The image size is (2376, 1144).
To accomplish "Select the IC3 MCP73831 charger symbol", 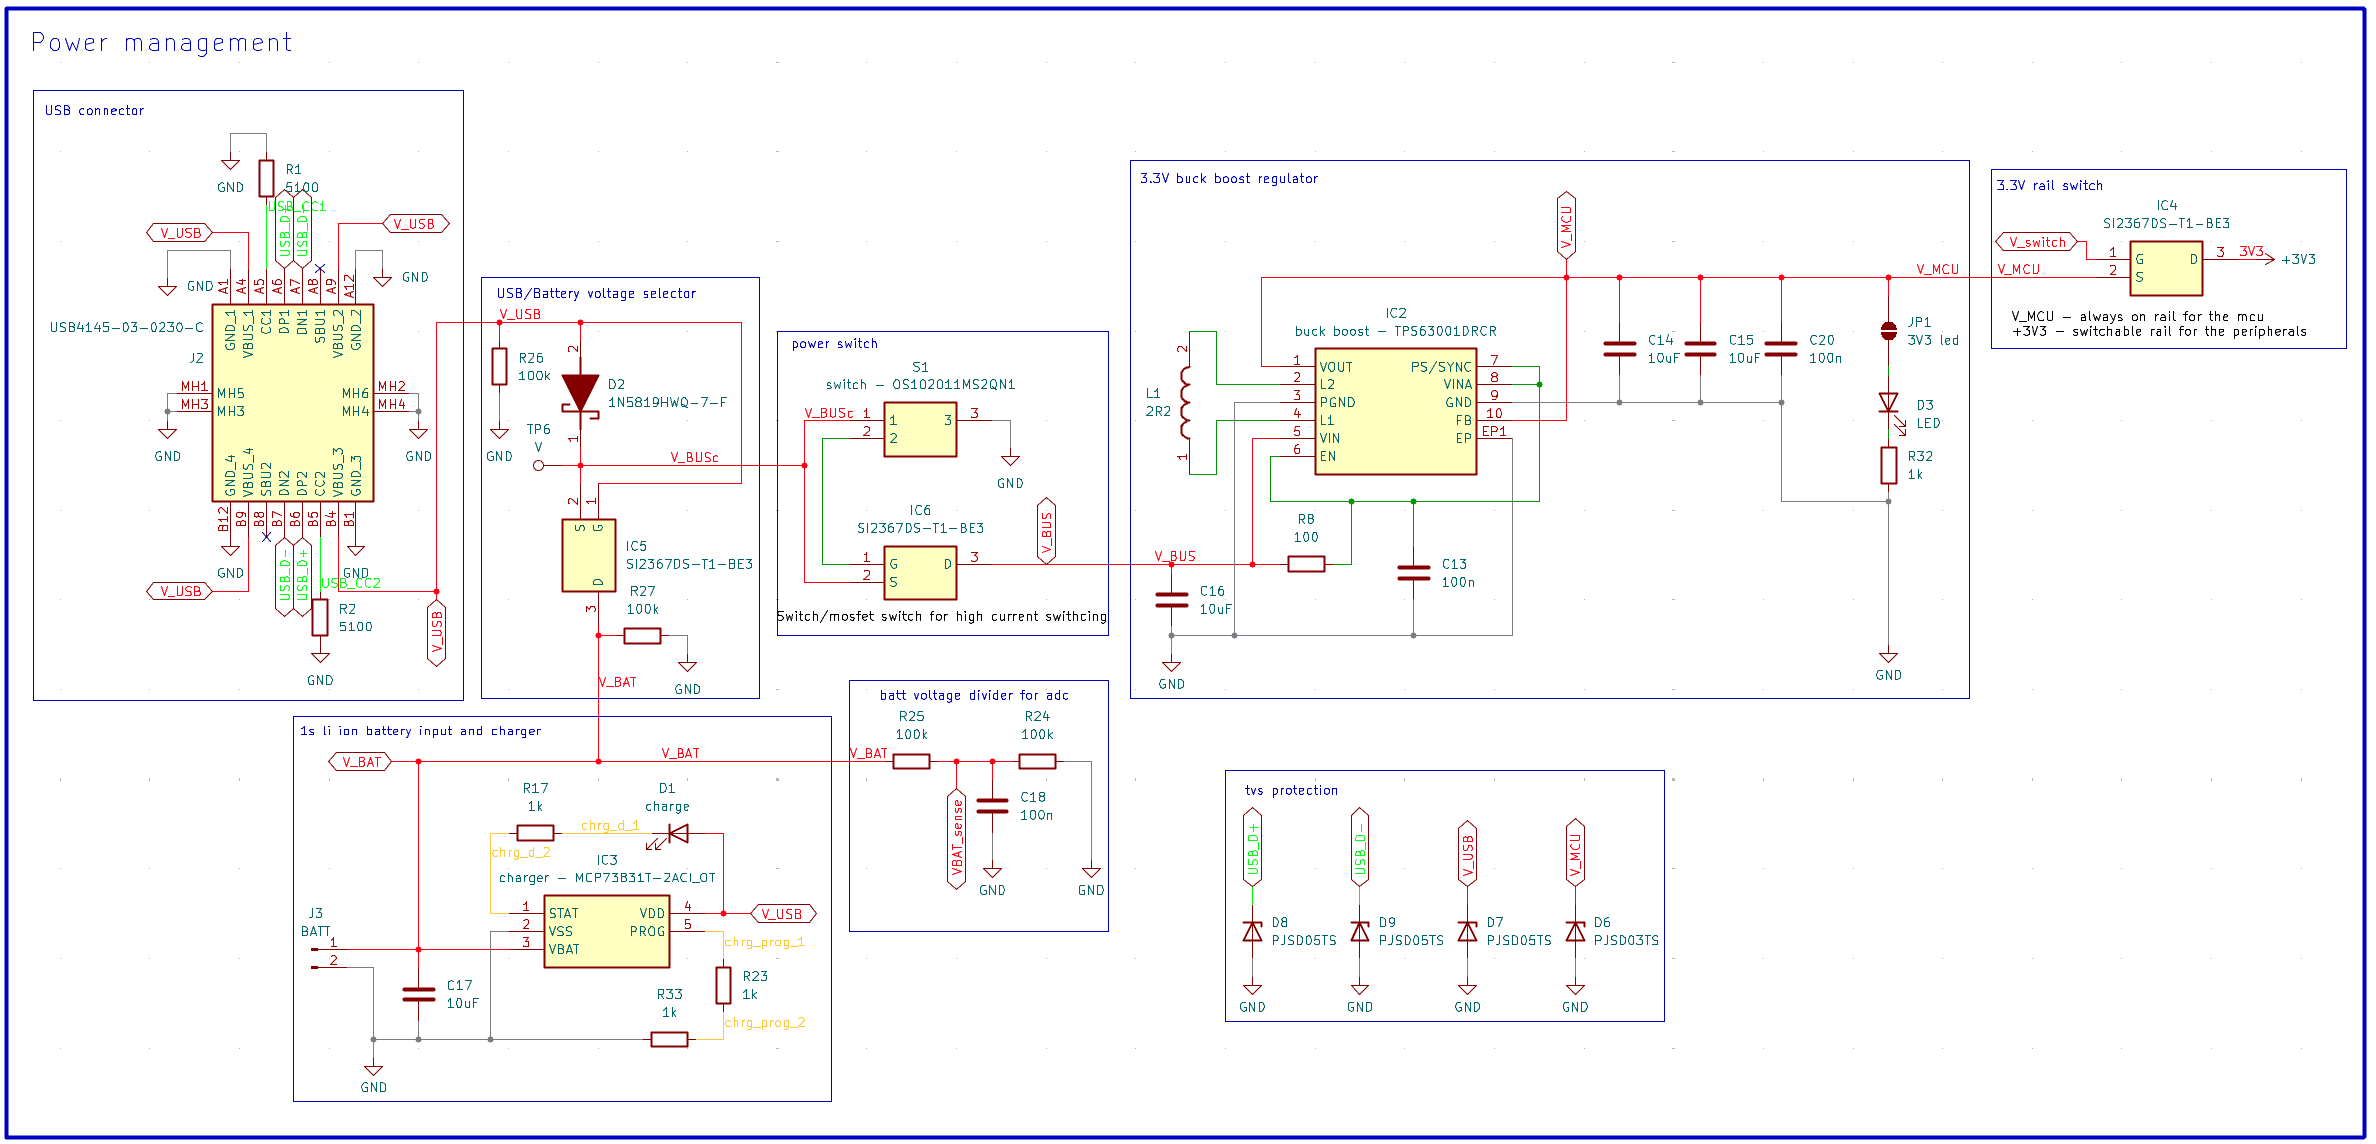I will tap(607, 931).
